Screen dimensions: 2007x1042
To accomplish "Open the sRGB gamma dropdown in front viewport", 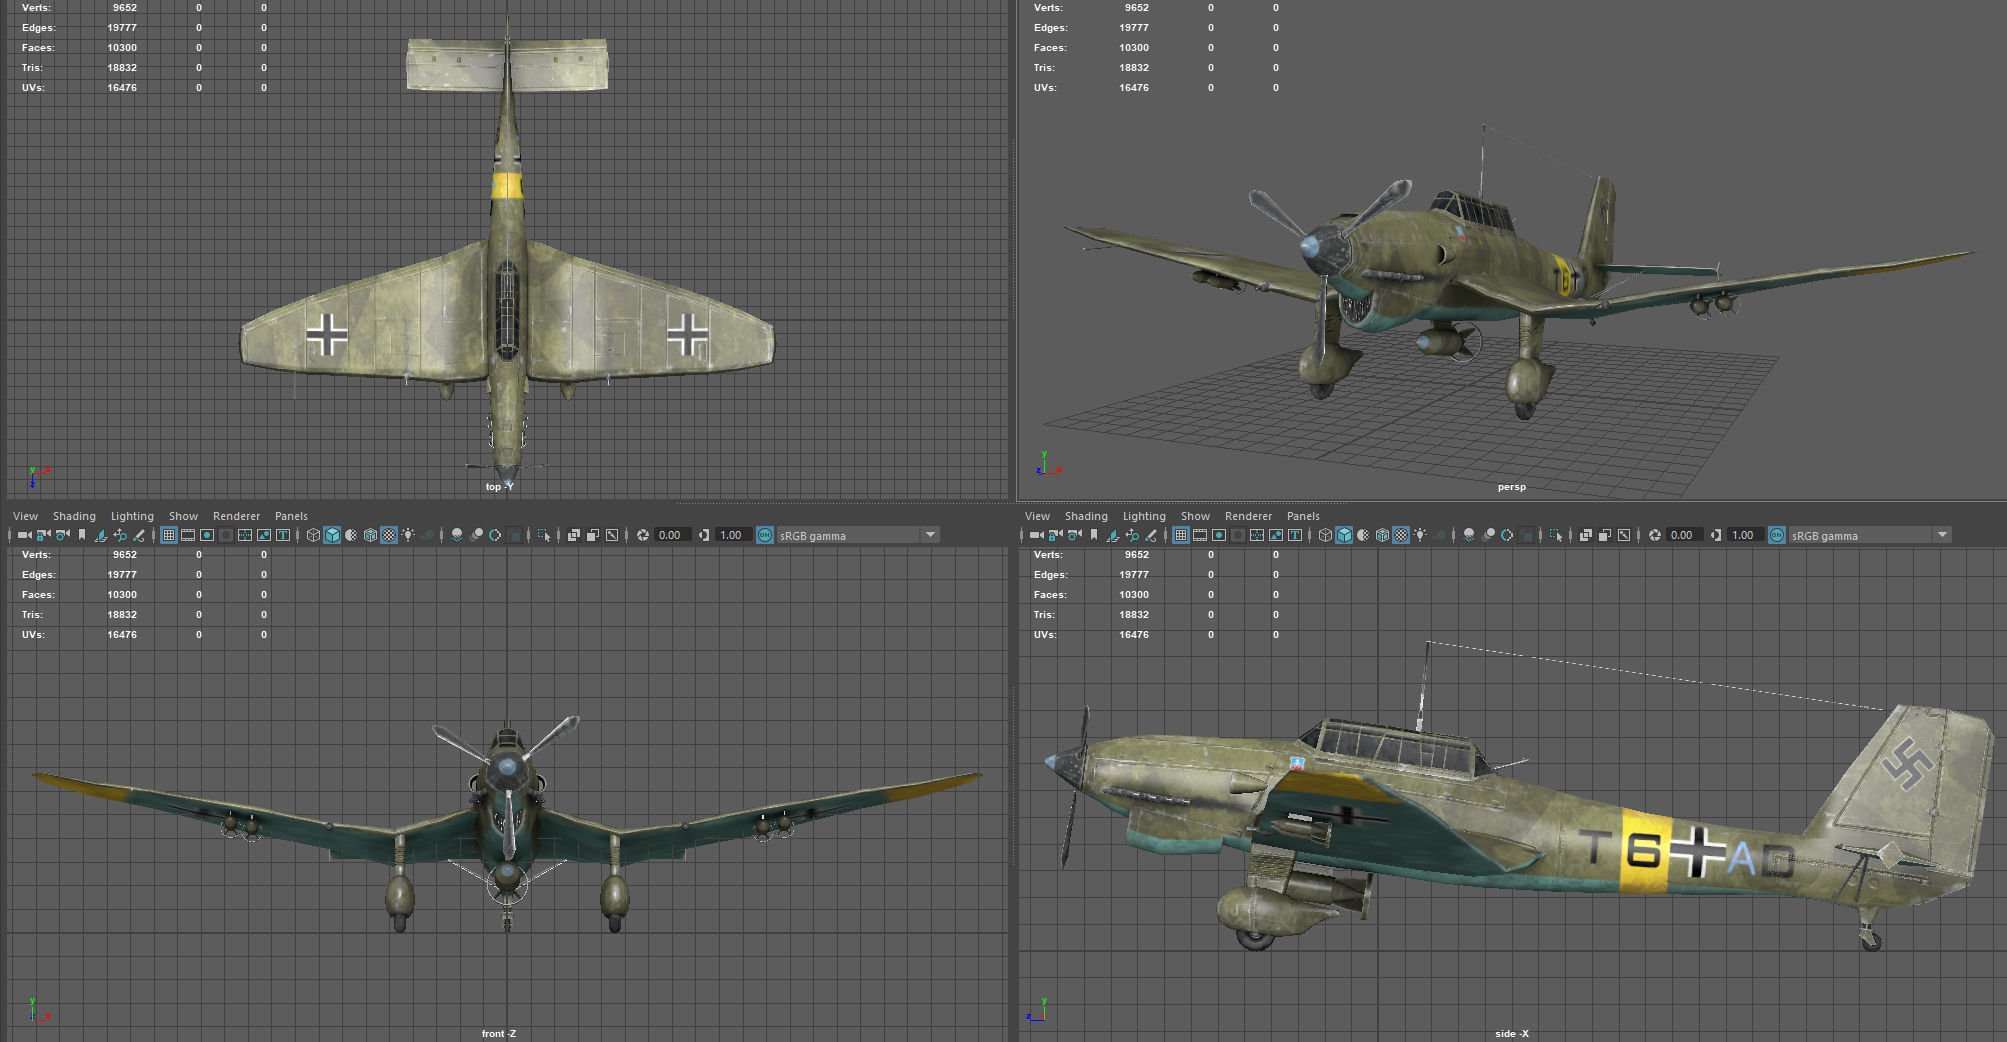I will pyautogui.click(x=928, y=534).
